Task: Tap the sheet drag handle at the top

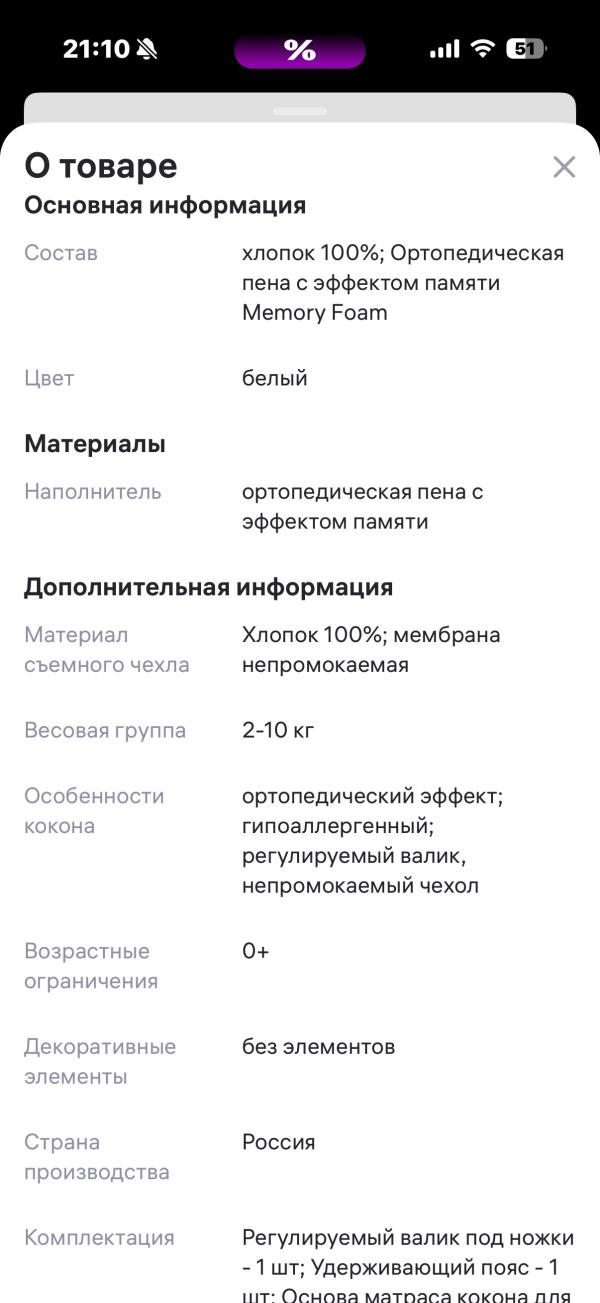Action: pyautogui.click(x=300, y=113)
